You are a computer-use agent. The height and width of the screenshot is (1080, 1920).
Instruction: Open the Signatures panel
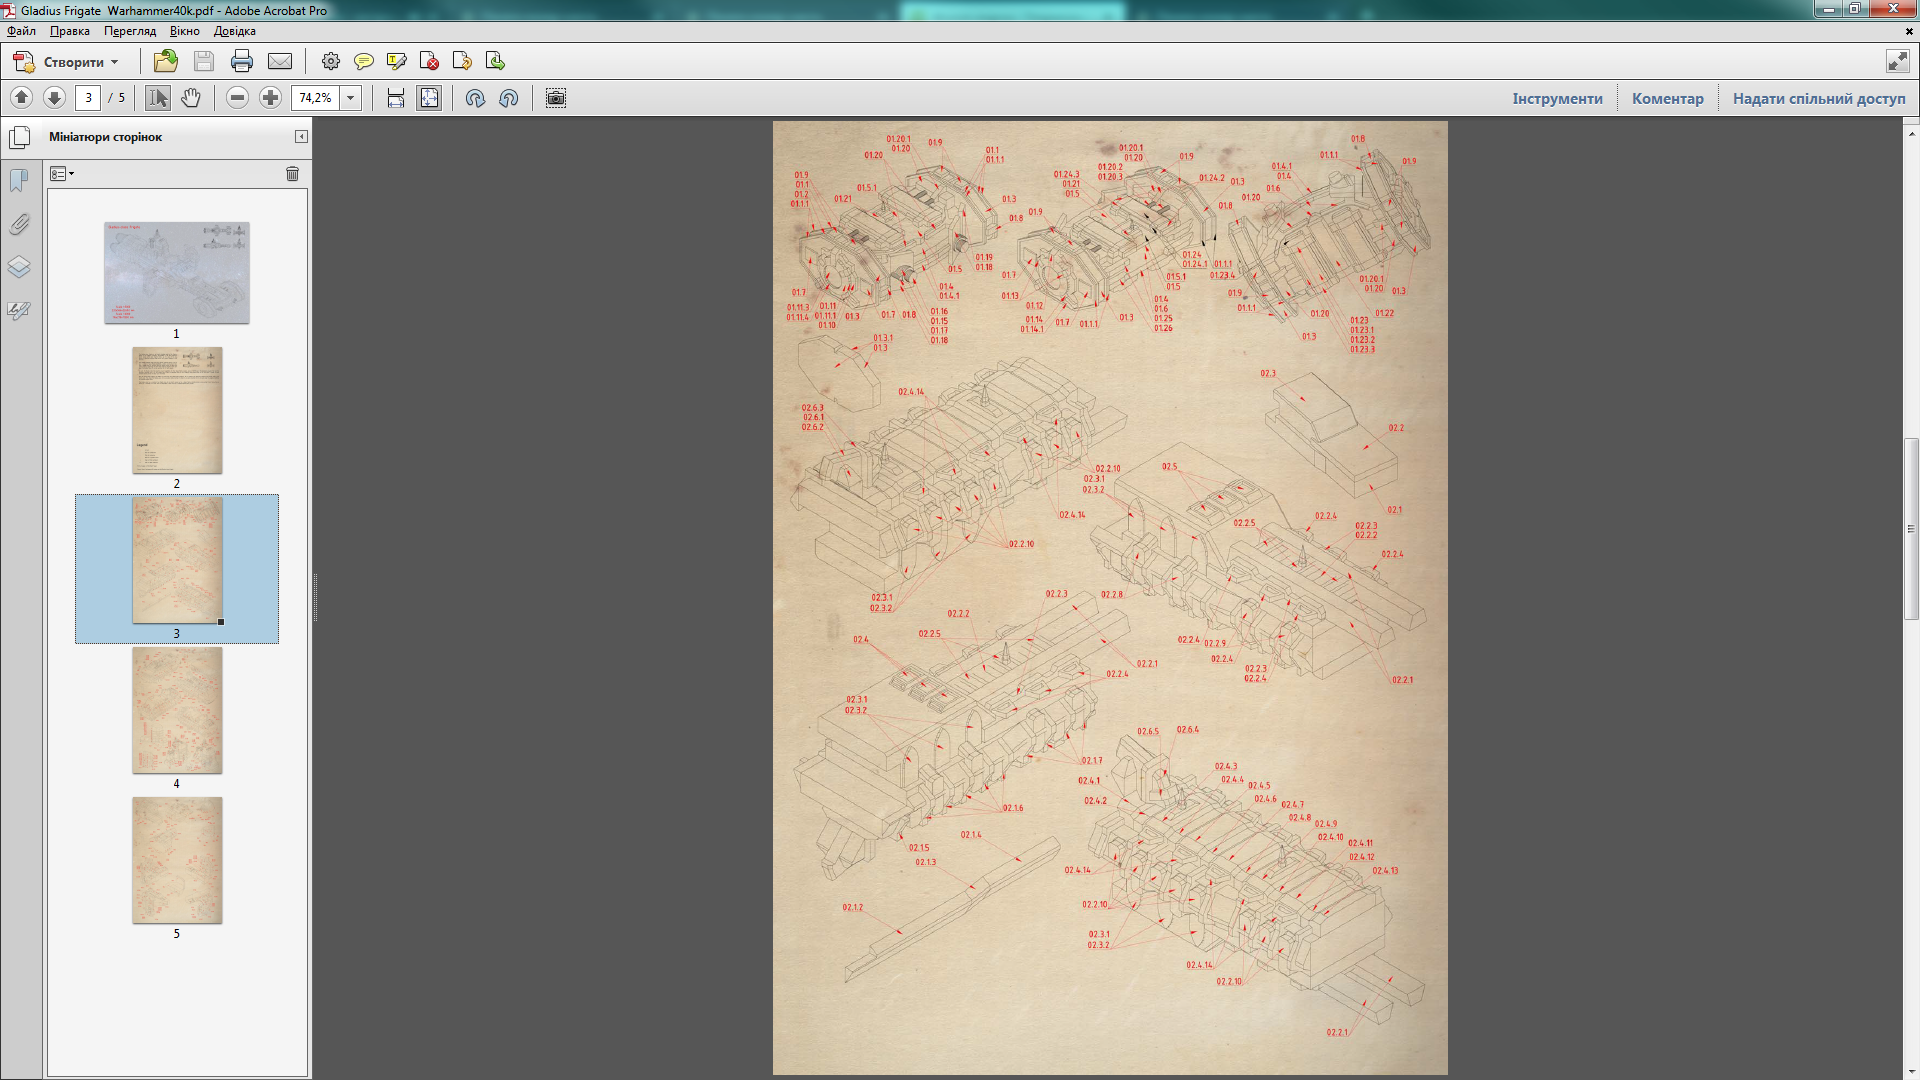[19, 310]
